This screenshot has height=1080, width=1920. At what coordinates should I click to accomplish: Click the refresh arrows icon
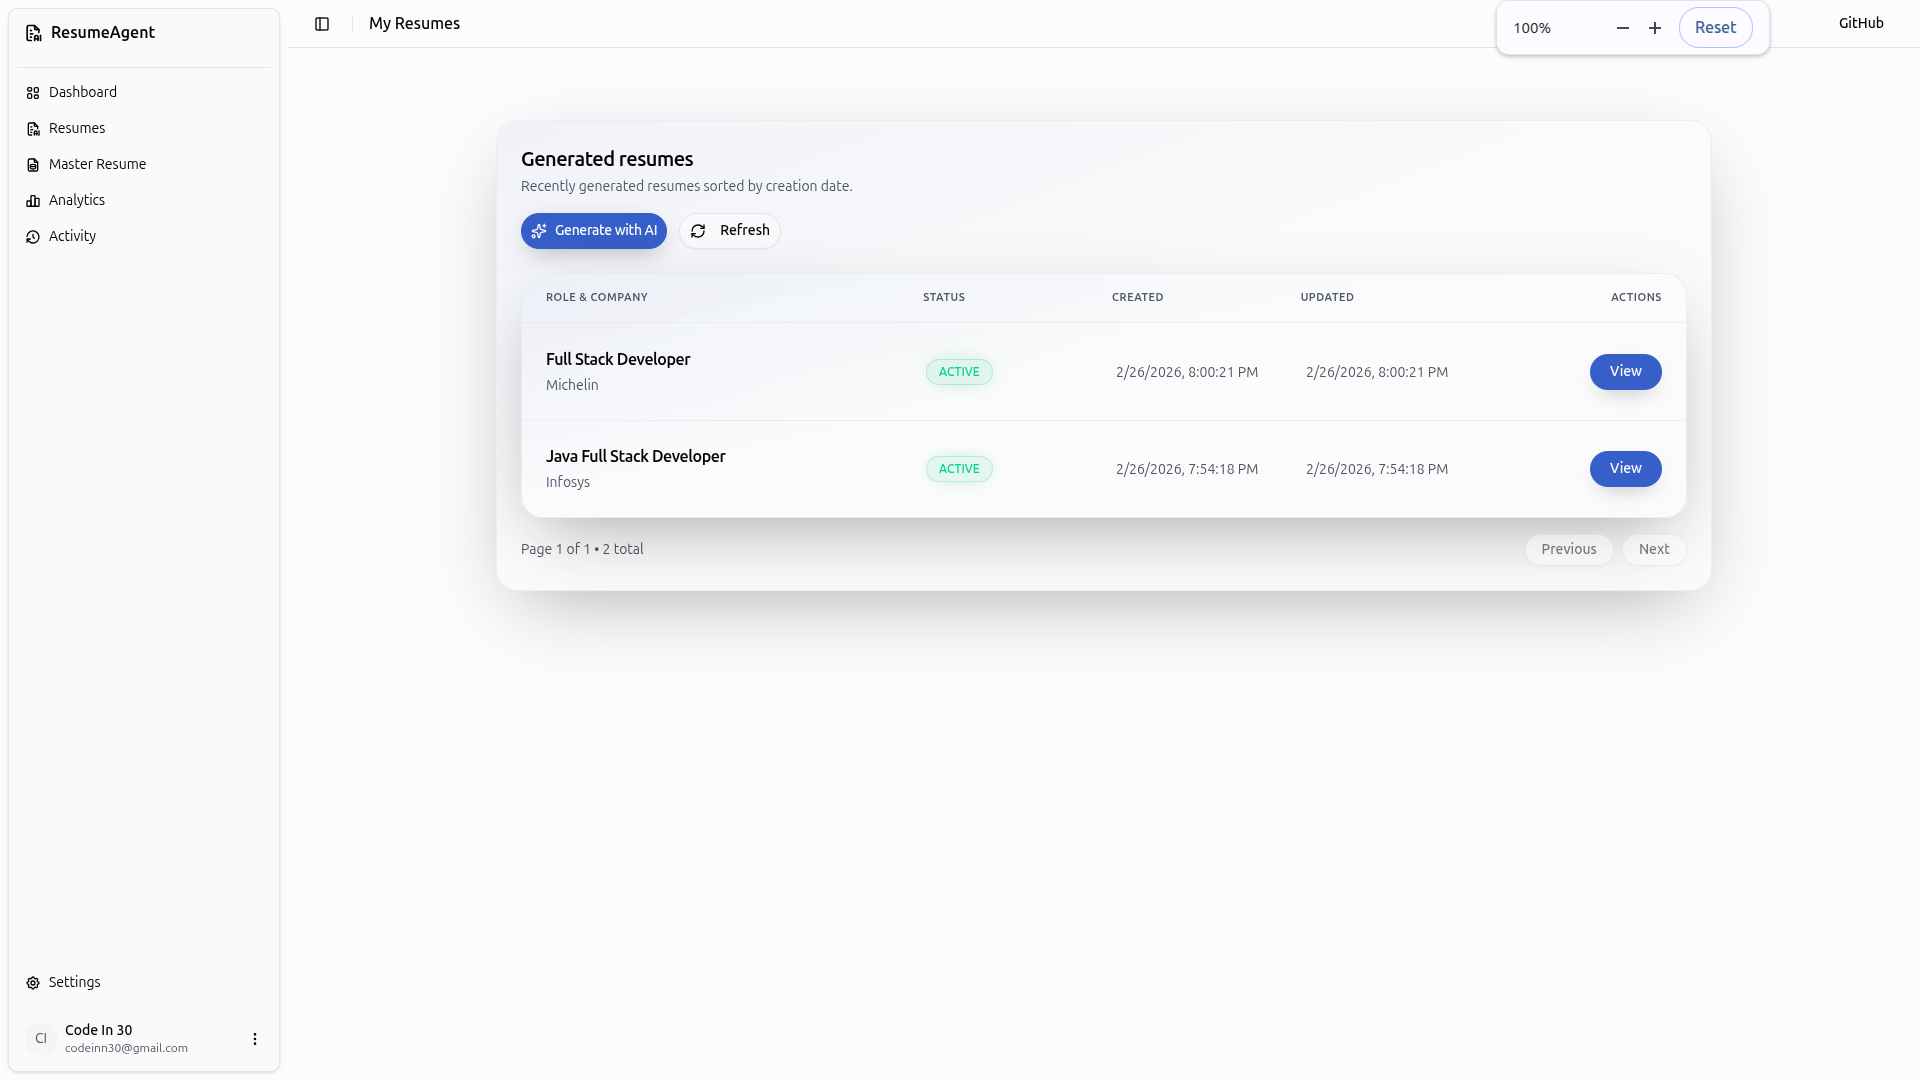point(698,231)
